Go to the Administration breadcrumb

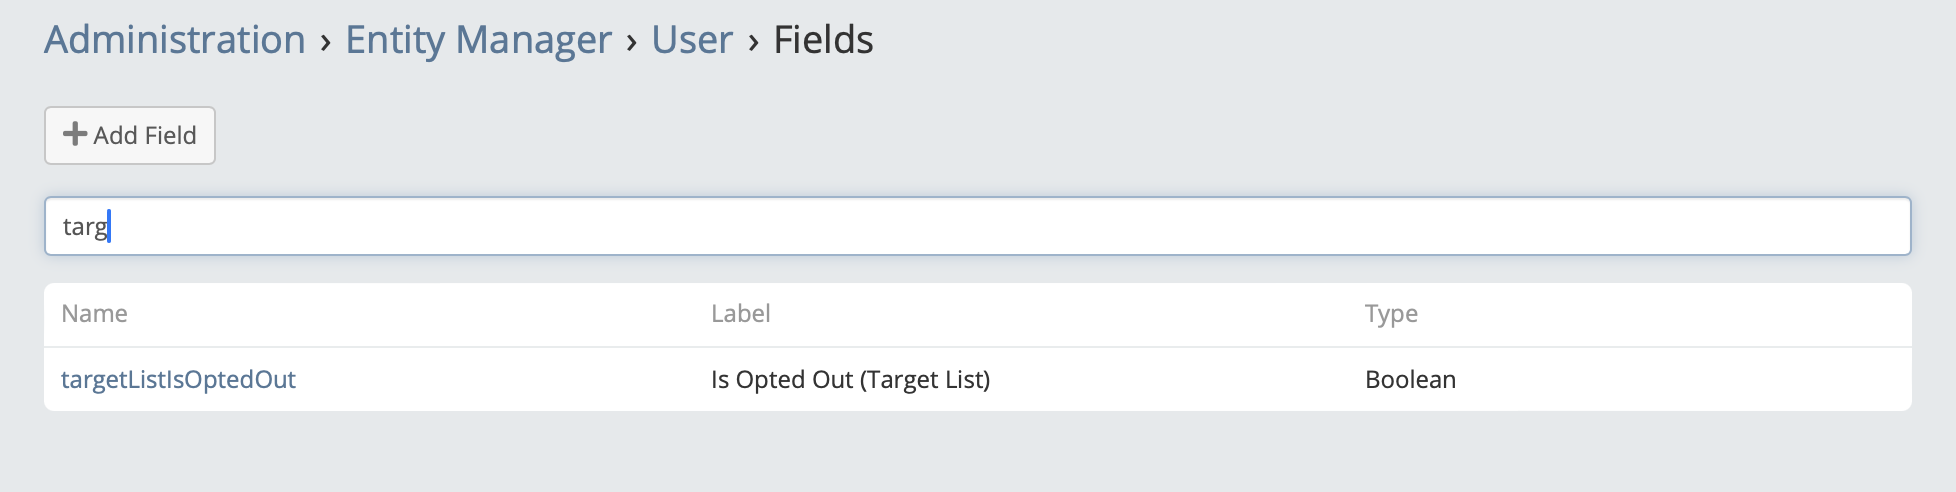point(175,40)
